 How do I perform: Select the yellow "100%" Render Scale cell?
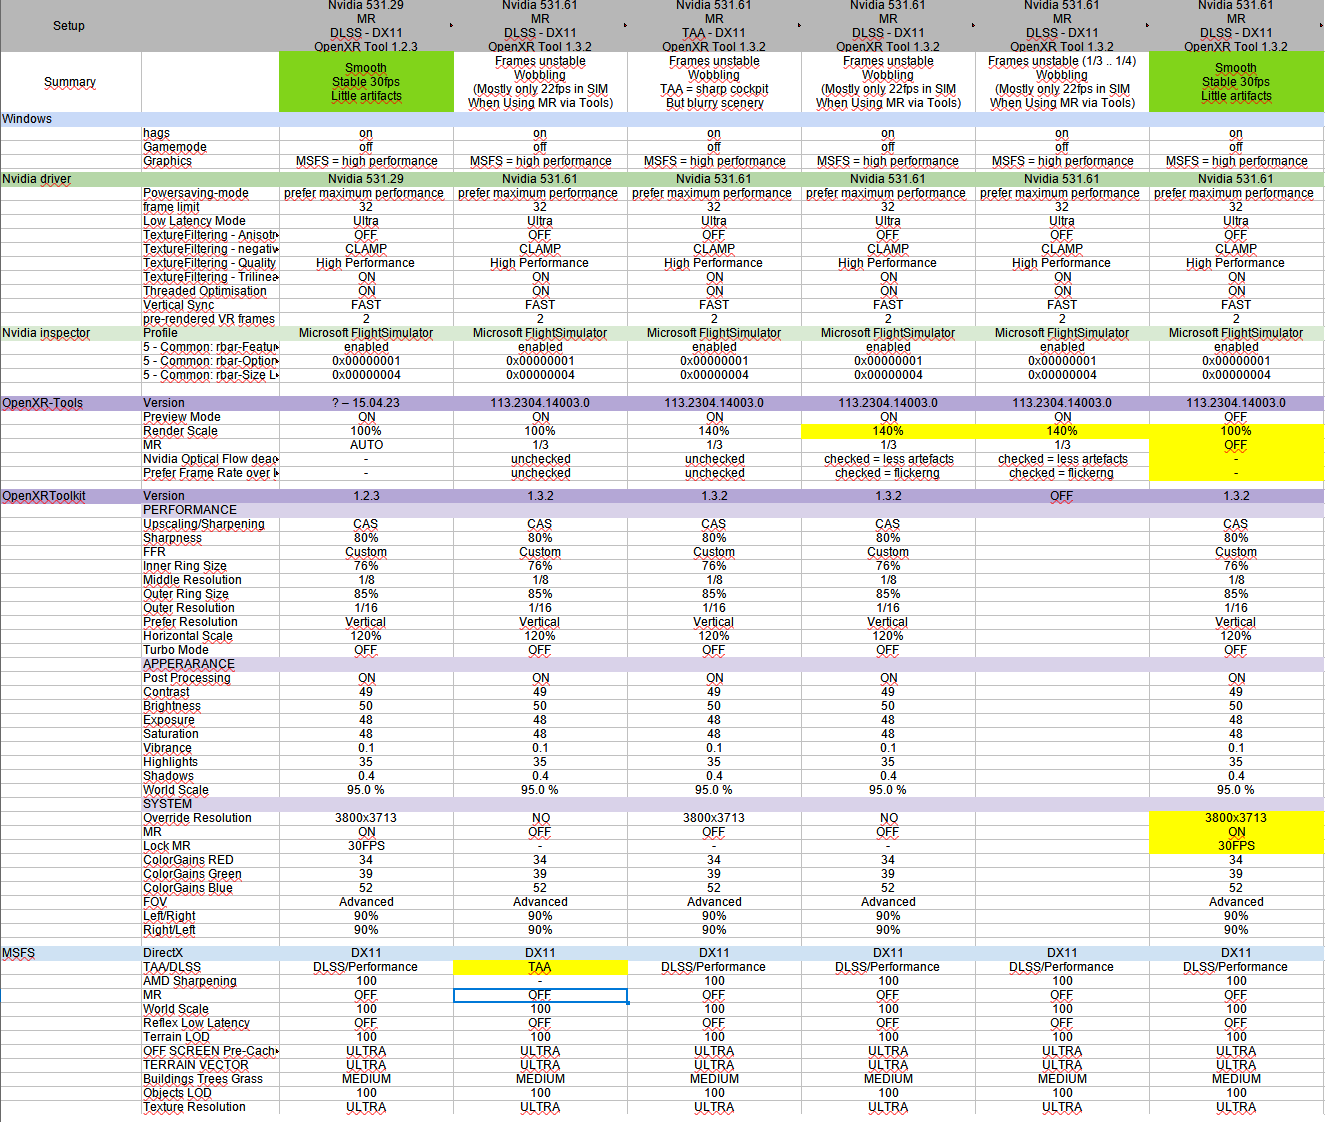[x=1236, y=431]
